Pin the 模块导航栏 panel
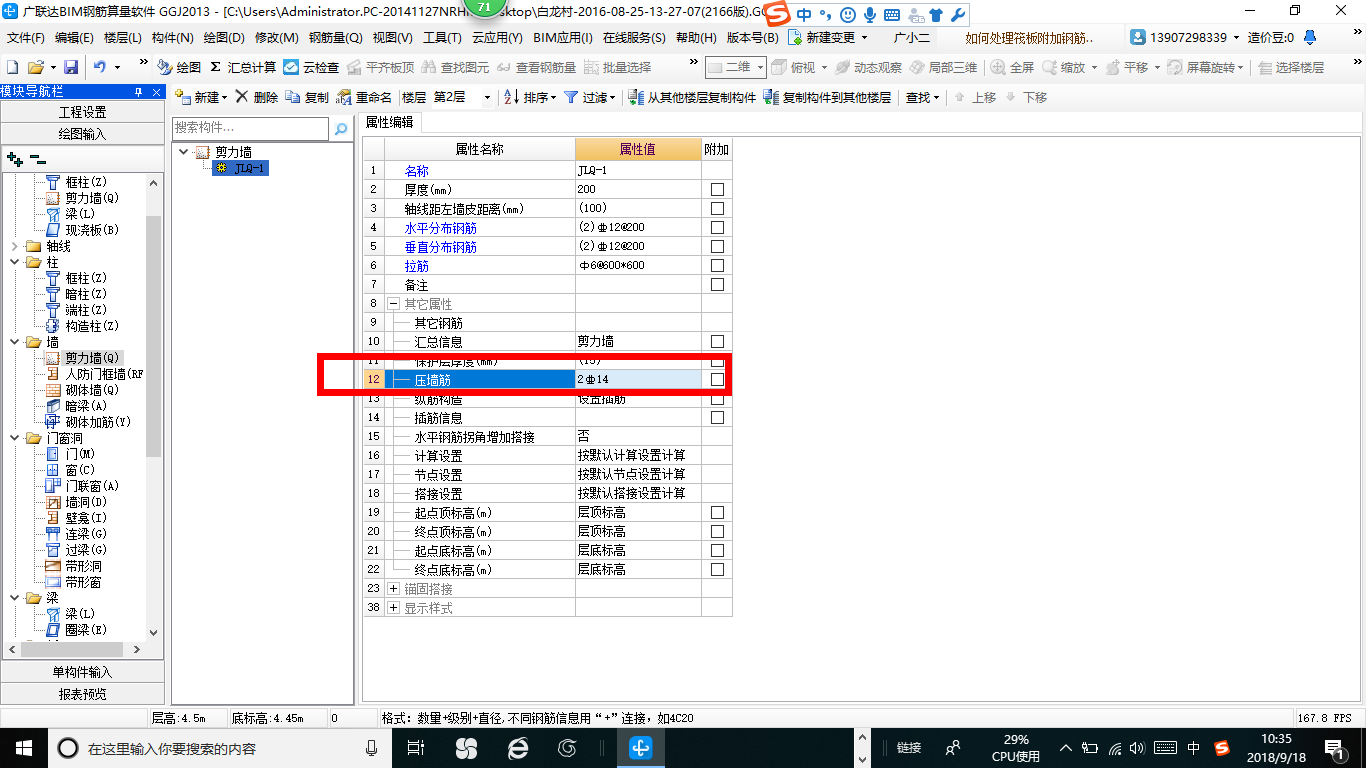1366x768 pixels. (139, 91)
